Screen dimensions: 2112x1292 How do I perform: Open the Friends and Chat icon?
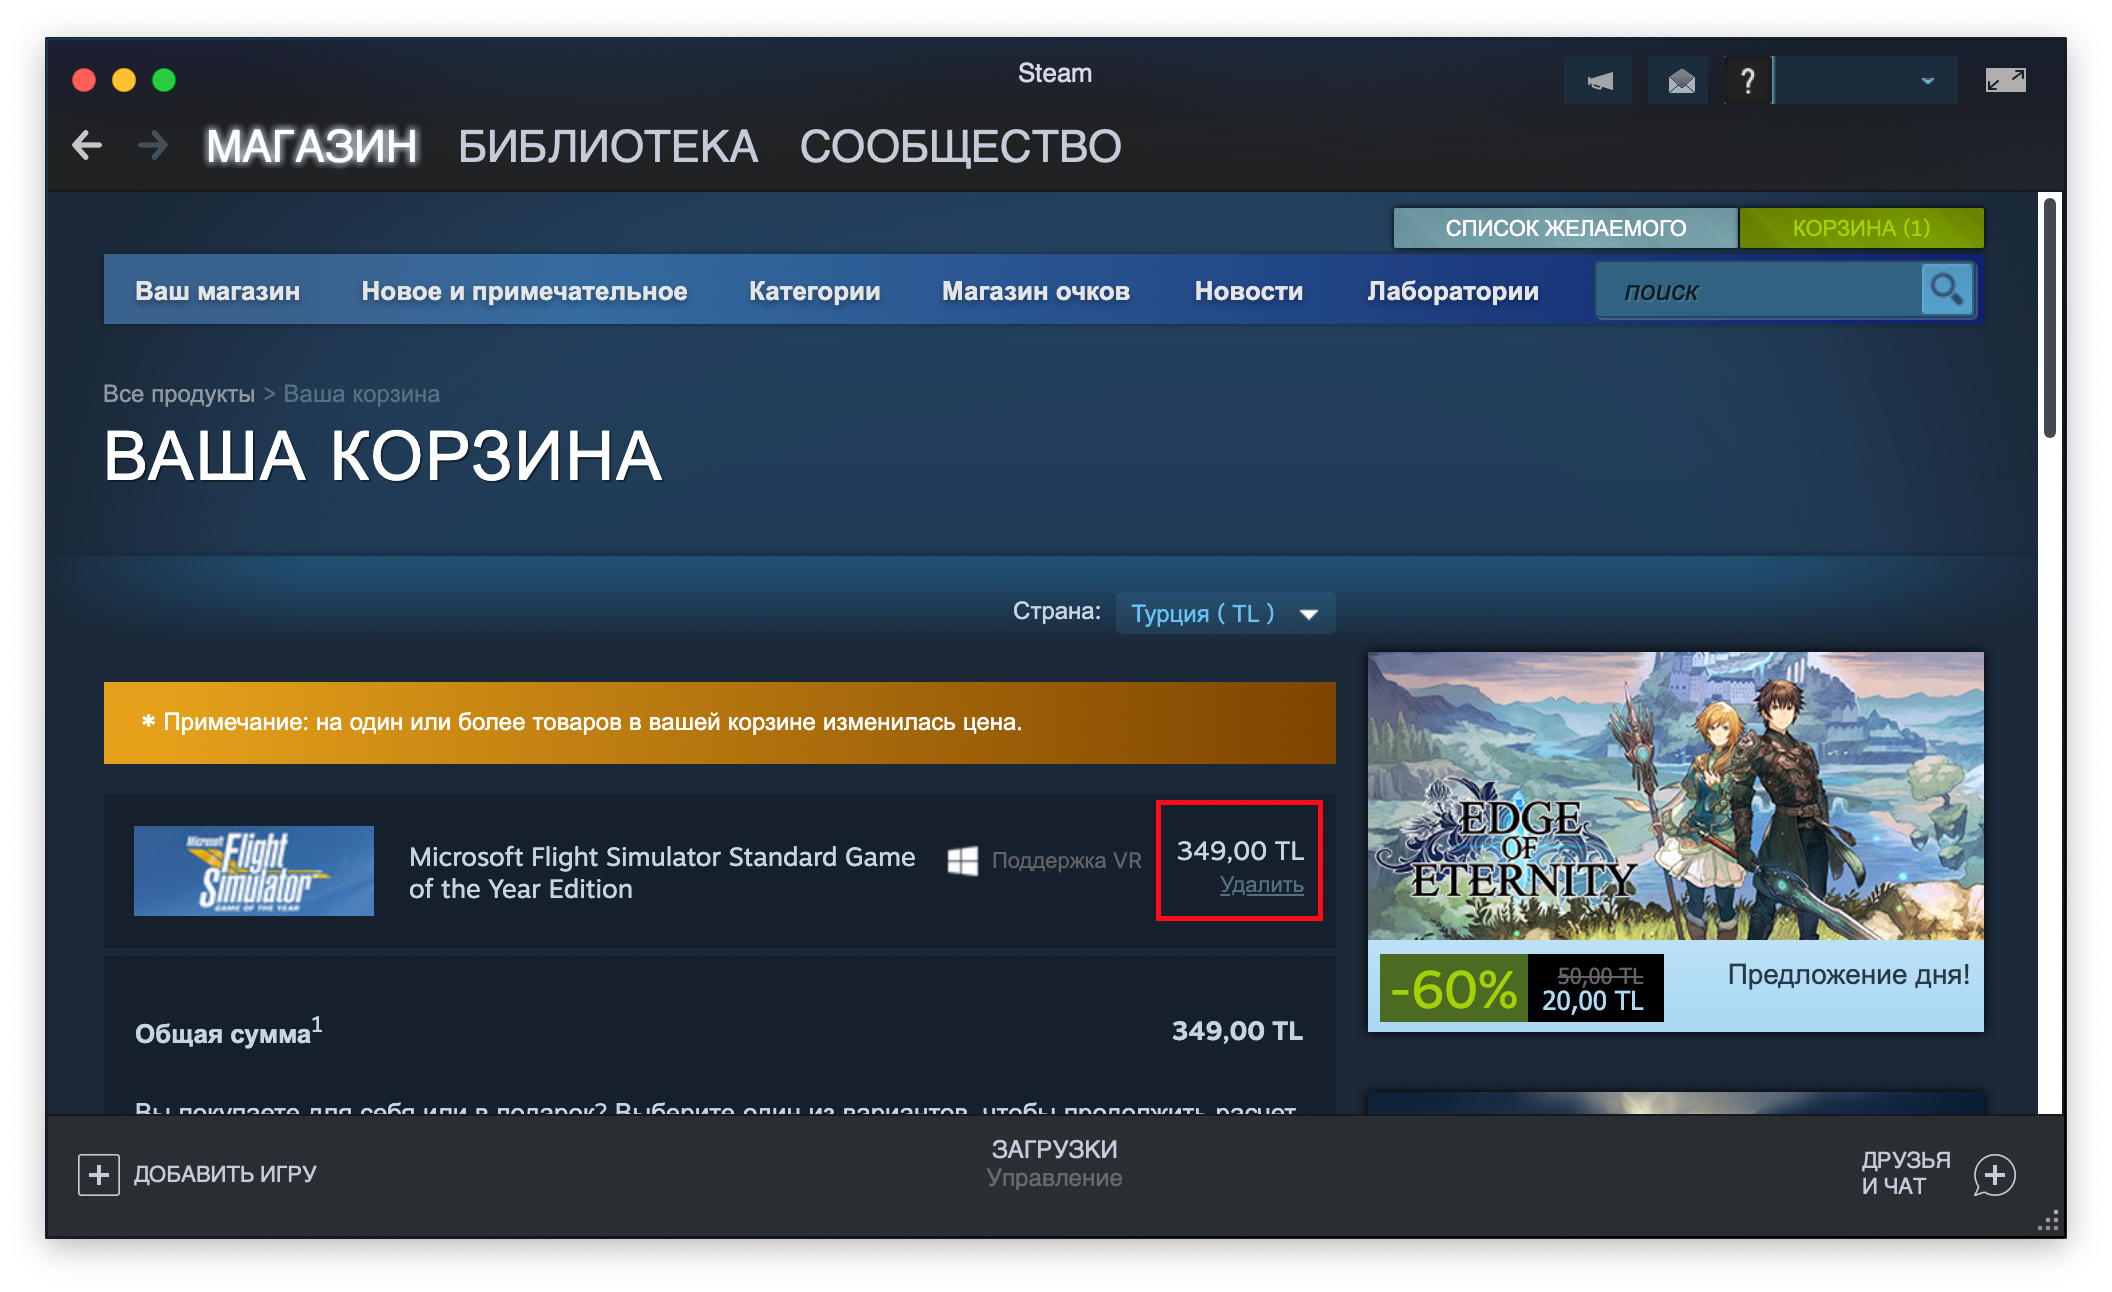click(1994, 1175)
